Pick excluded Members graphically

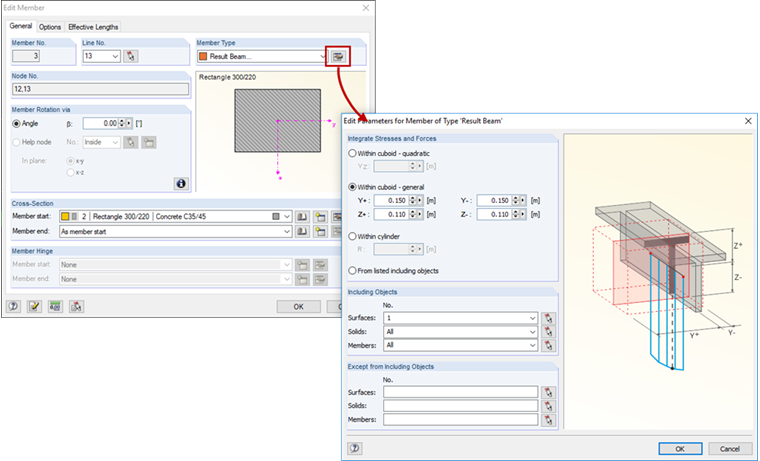pyautogui.click(x=548, y=420)
